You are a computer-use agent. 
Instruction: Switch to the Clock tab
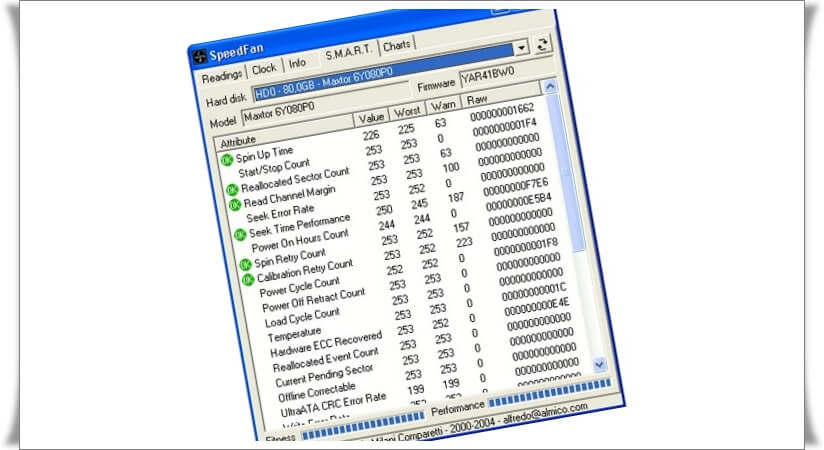tap(264, 69)
